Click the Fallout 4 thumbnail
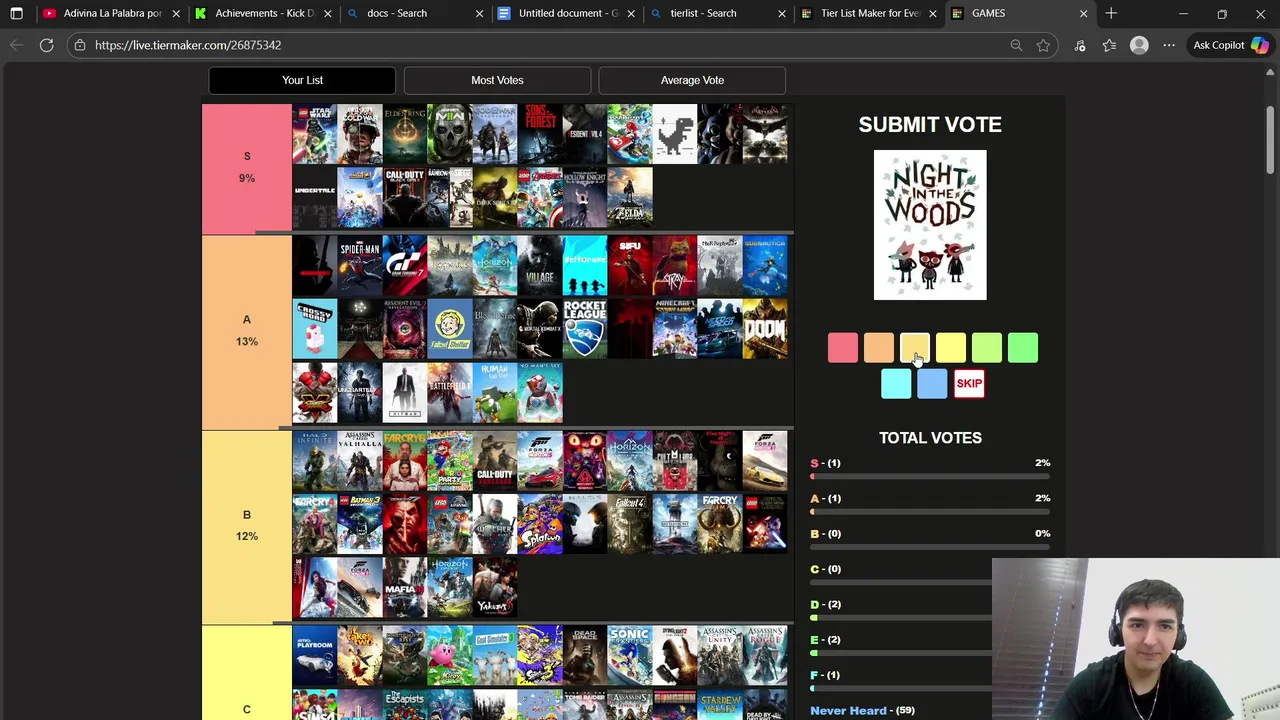The image size is (1280, 720). tap(630, 524)
